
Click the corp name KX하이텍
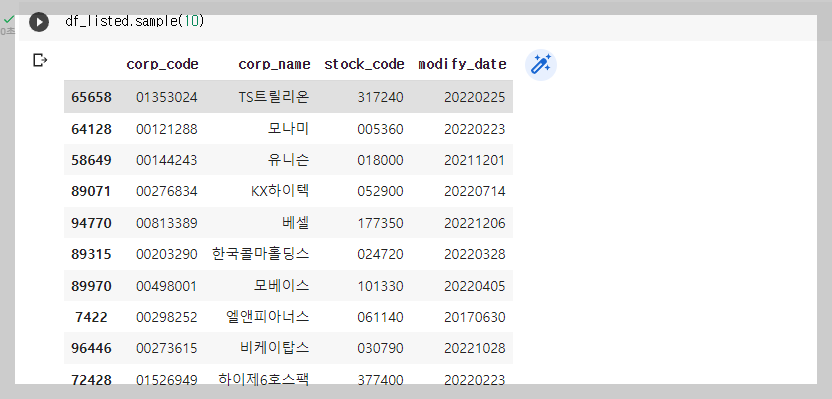281,191
